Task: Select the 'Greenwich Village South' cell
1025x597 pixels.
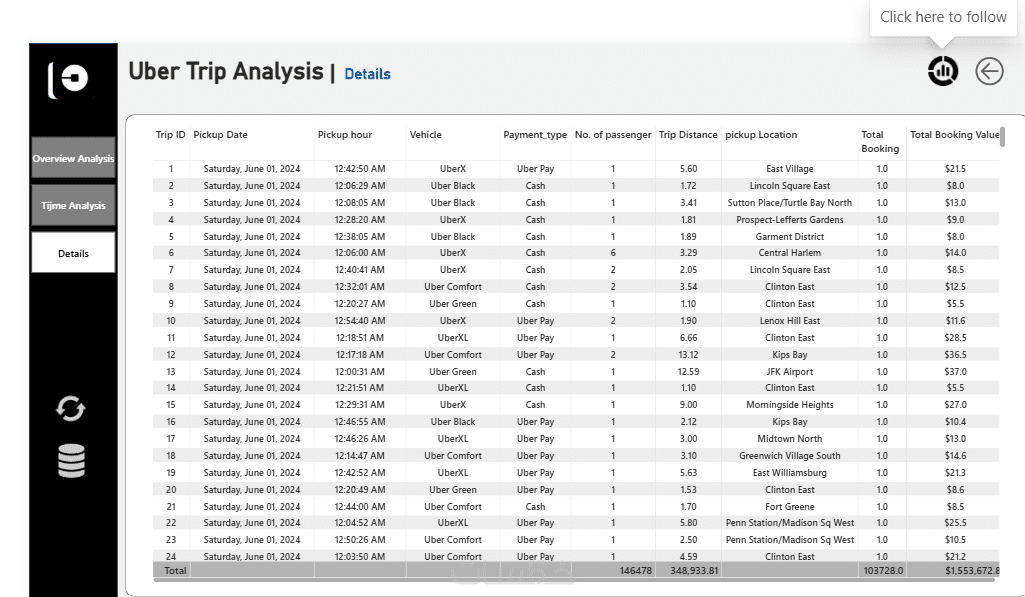Action: click(790, 456)
